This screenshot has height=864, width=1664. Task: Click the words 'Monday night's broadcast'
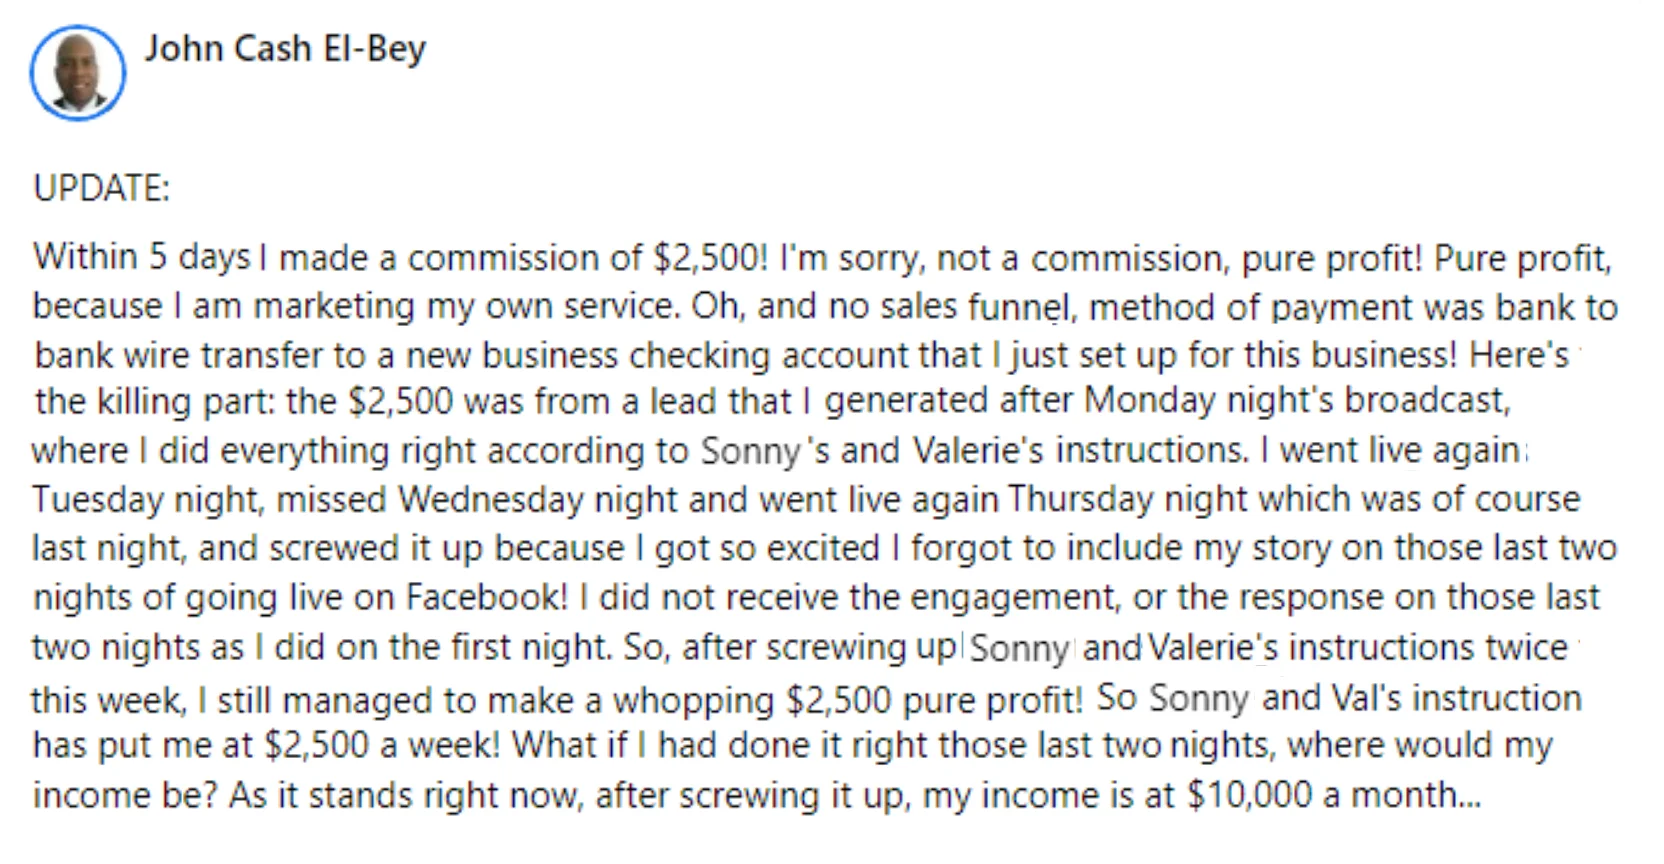pos(1296,400)
